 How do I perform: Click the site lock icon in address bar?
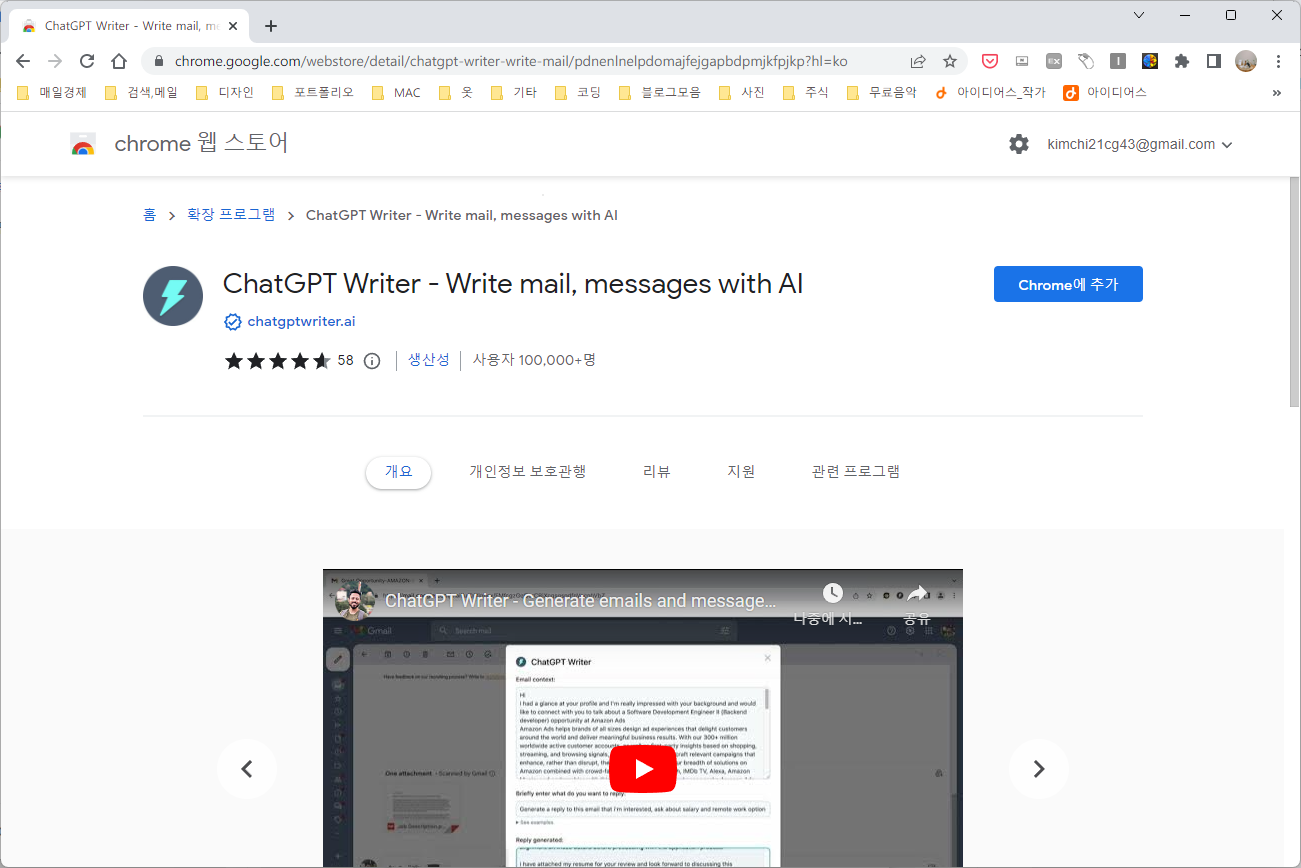(158, 61)
